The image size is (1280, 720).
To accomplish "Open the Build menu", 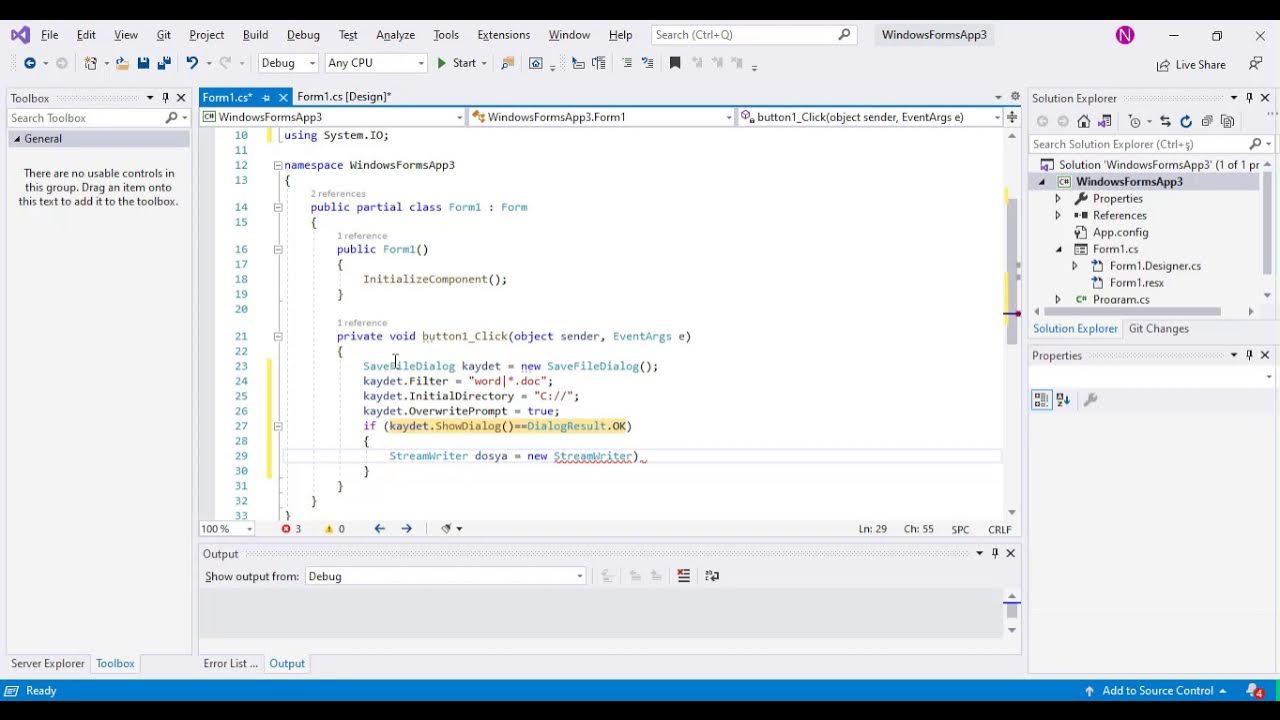I will point(255,35).
